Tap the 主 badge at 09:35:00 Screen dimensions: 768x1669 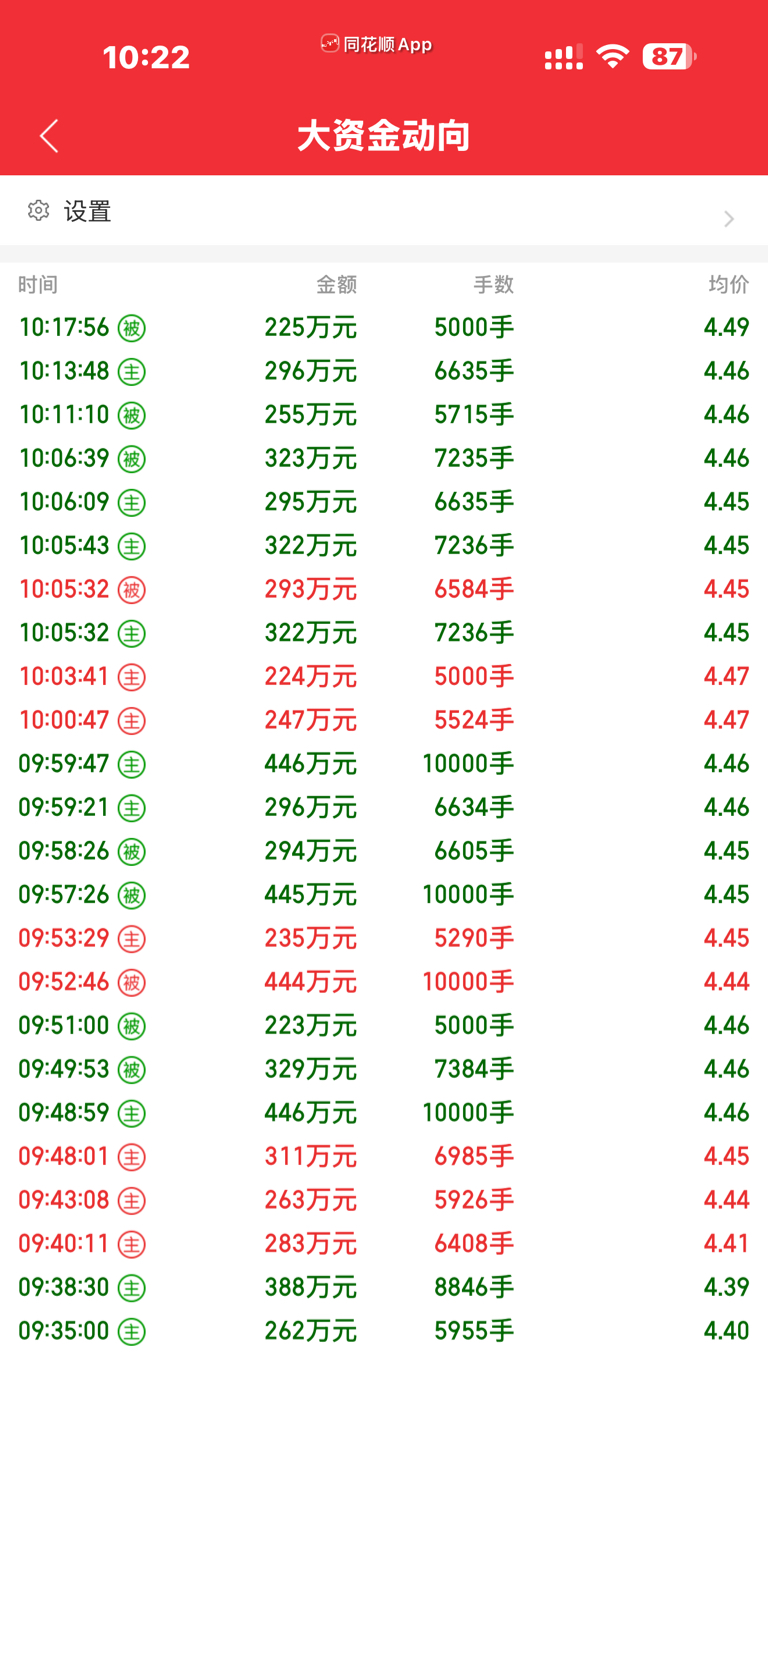132,1332
